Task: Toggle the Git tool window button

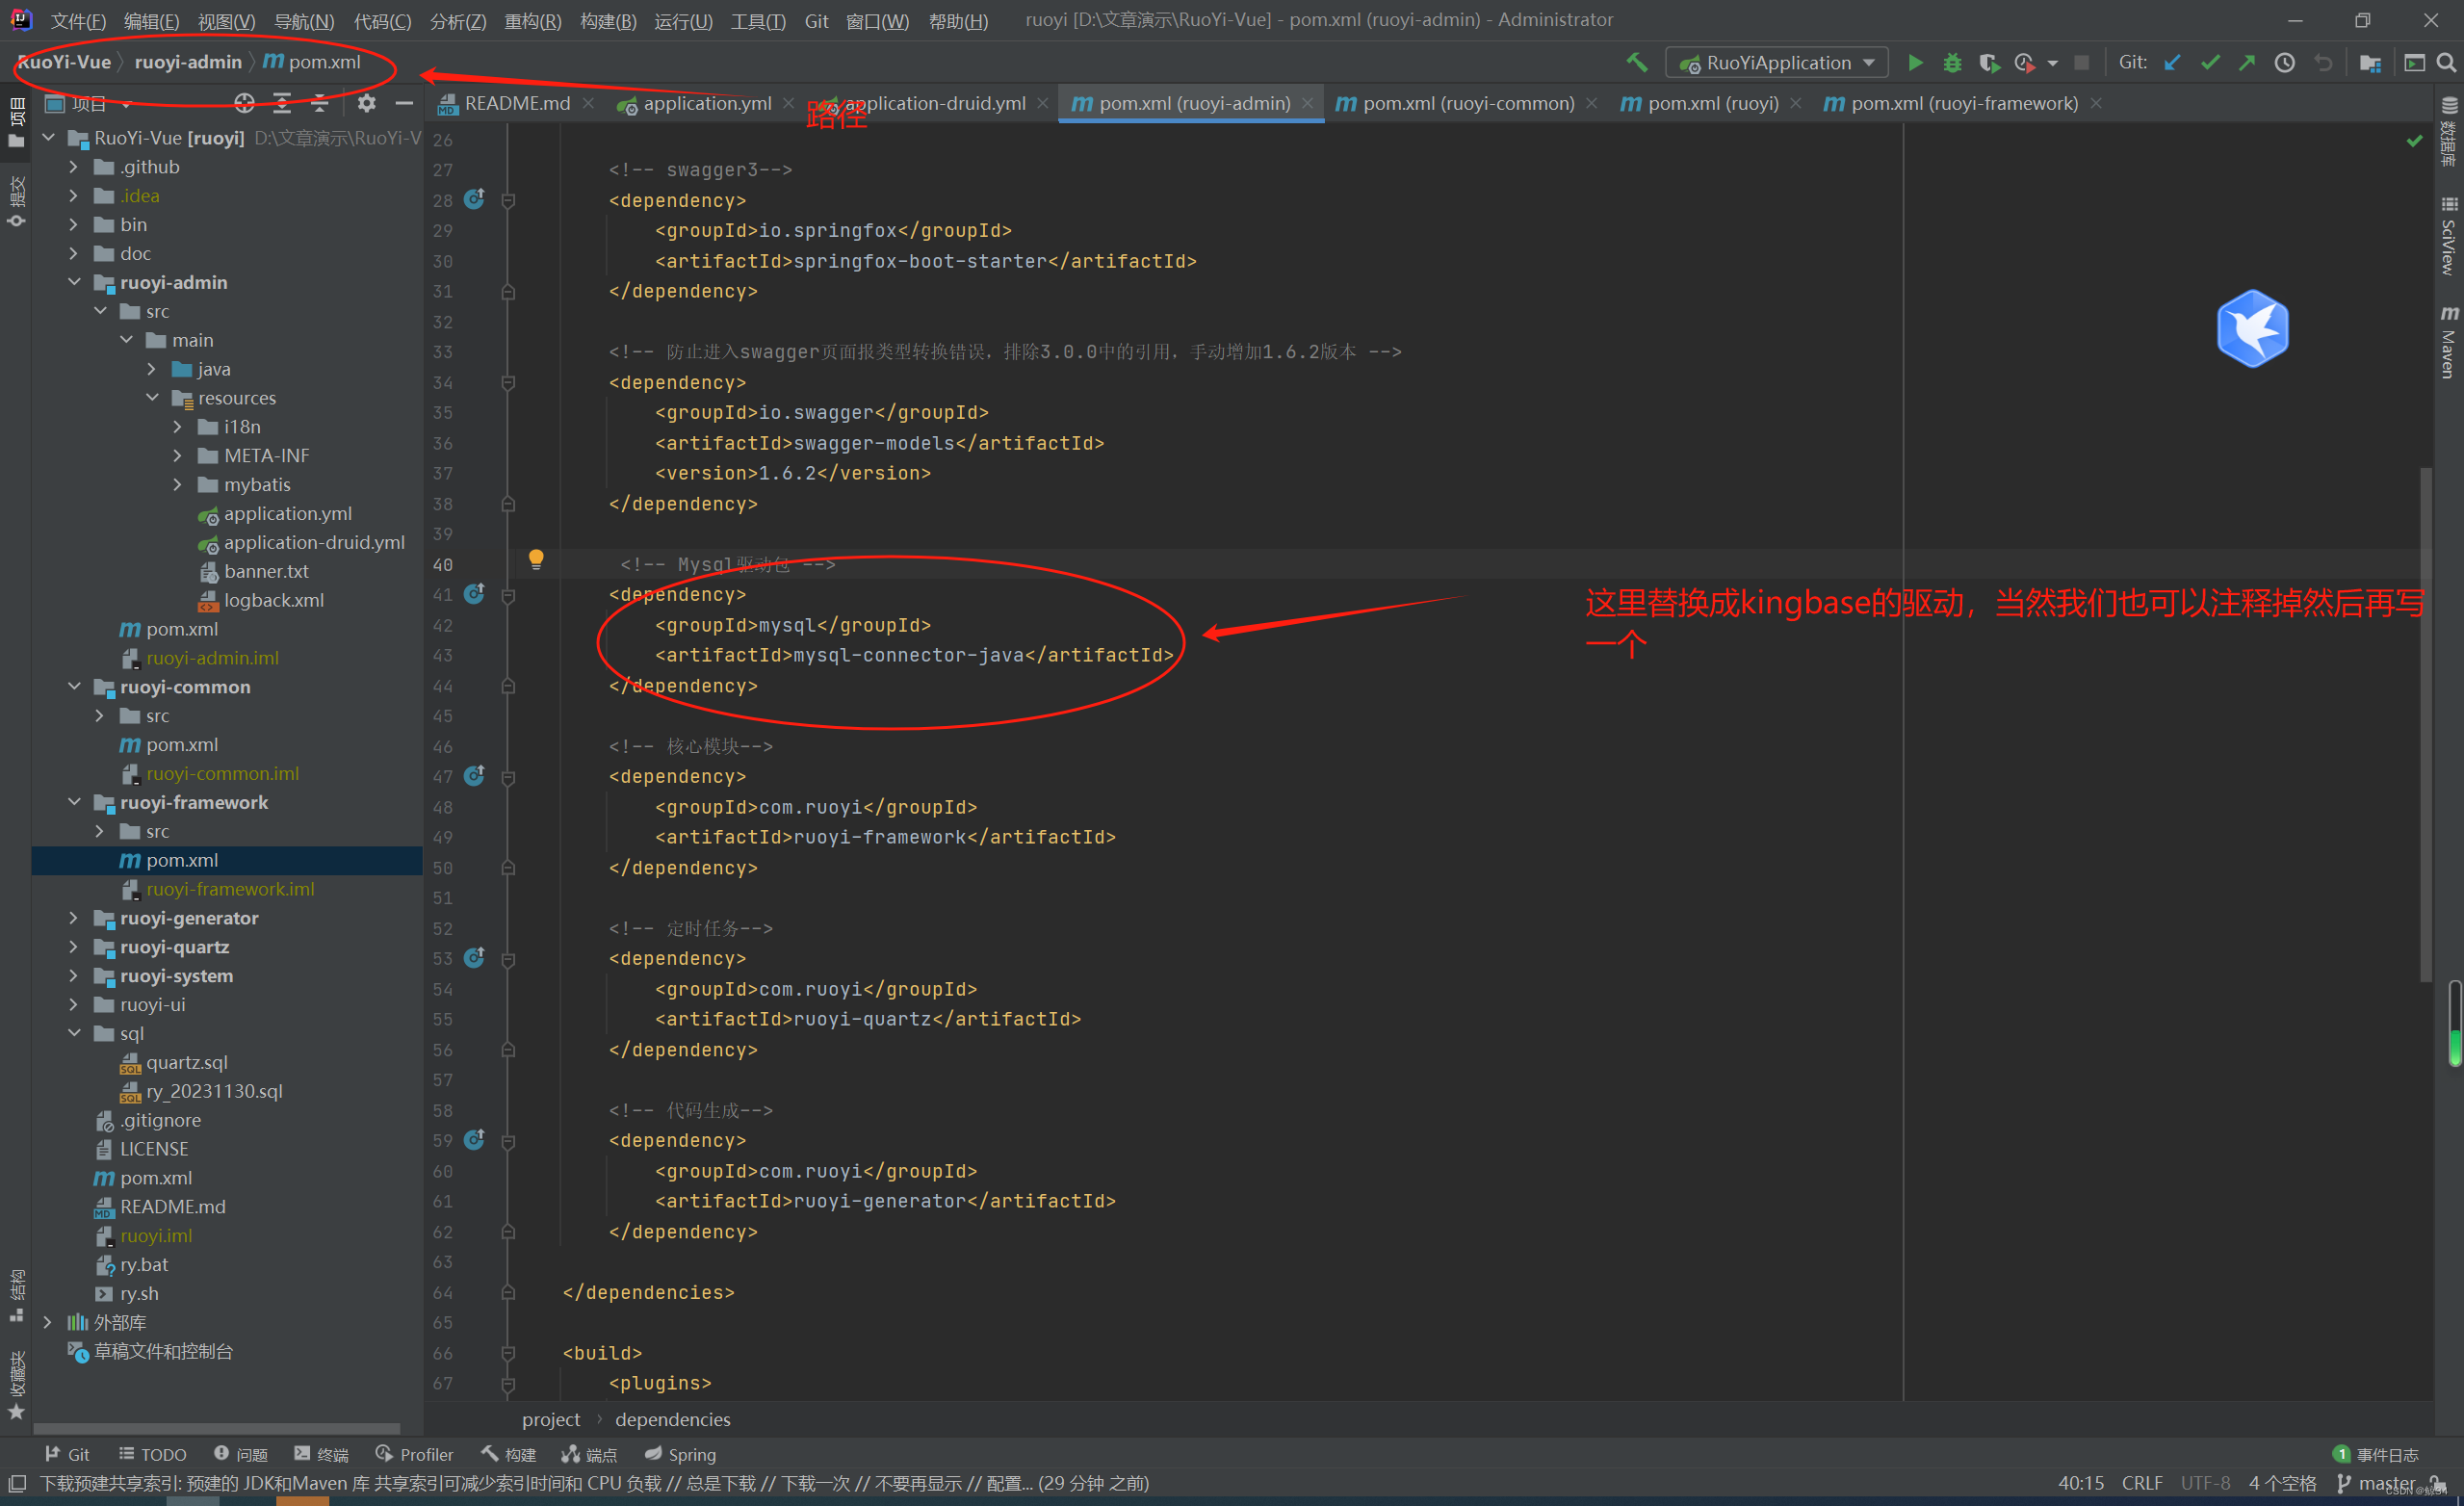Action: 68,1454
